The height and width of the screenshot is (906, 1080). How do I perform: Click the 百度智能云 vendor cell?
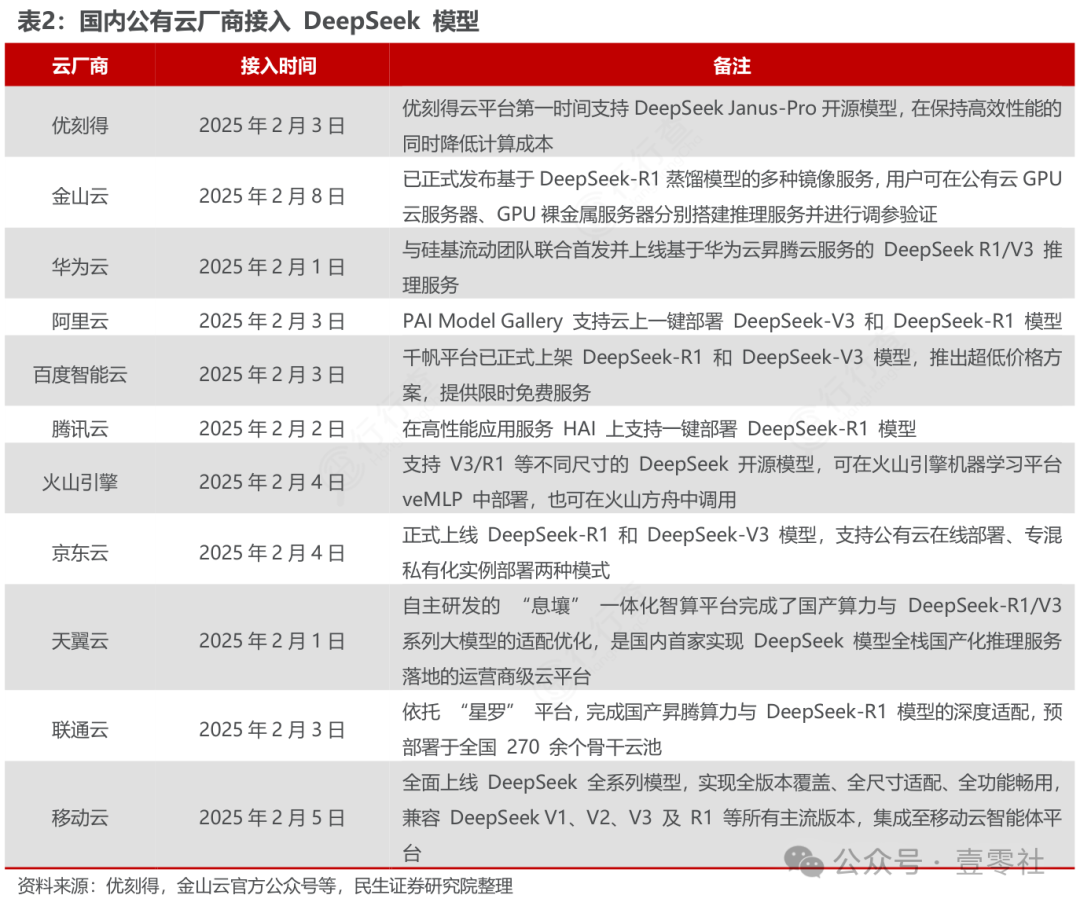[x=80, y=374]
